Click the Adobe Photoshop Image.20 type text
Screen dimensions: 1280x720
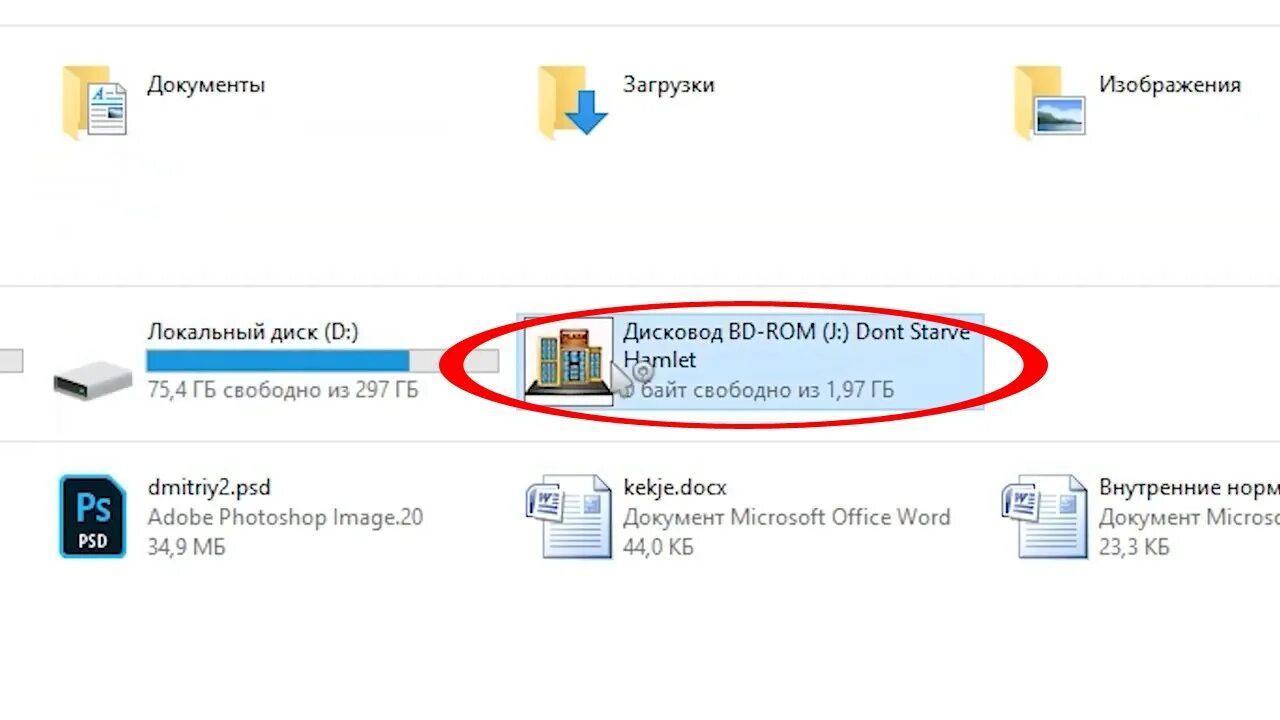coord(285,517)
